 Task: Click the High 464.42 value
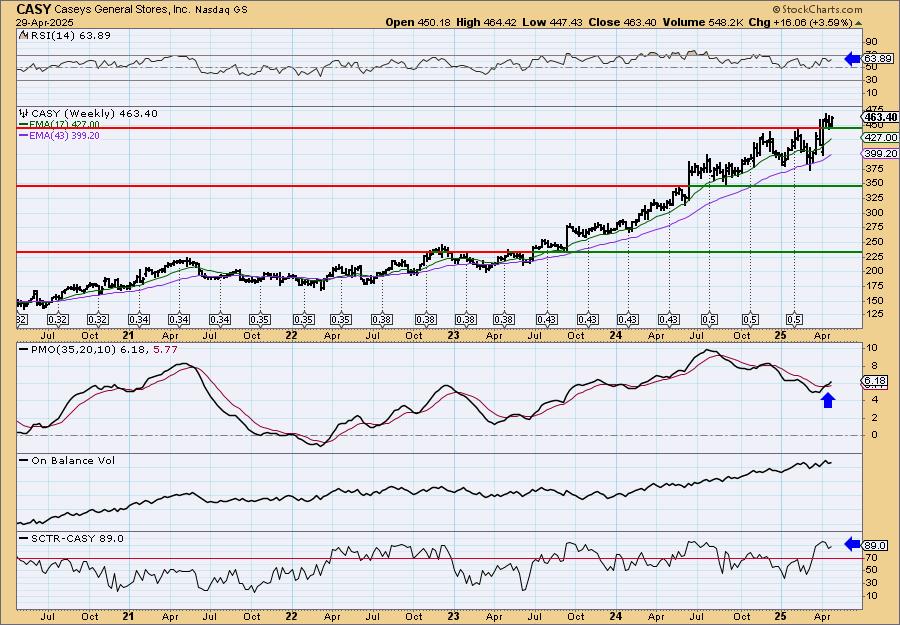point(486,22)
